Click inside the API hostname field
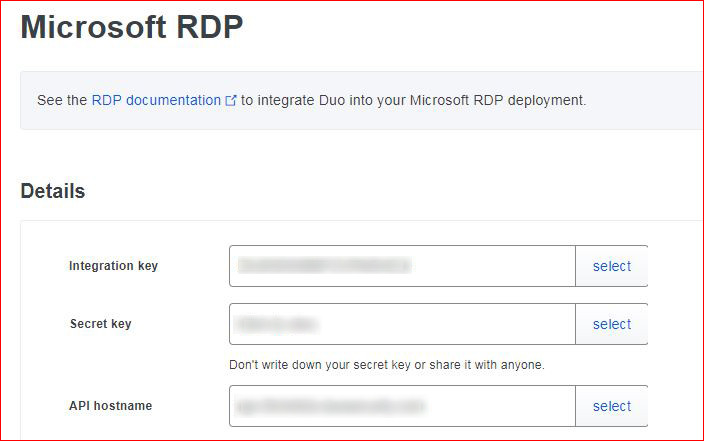Image resolution: width=704 pixels, height=441 pixels. tap(402, 406)
